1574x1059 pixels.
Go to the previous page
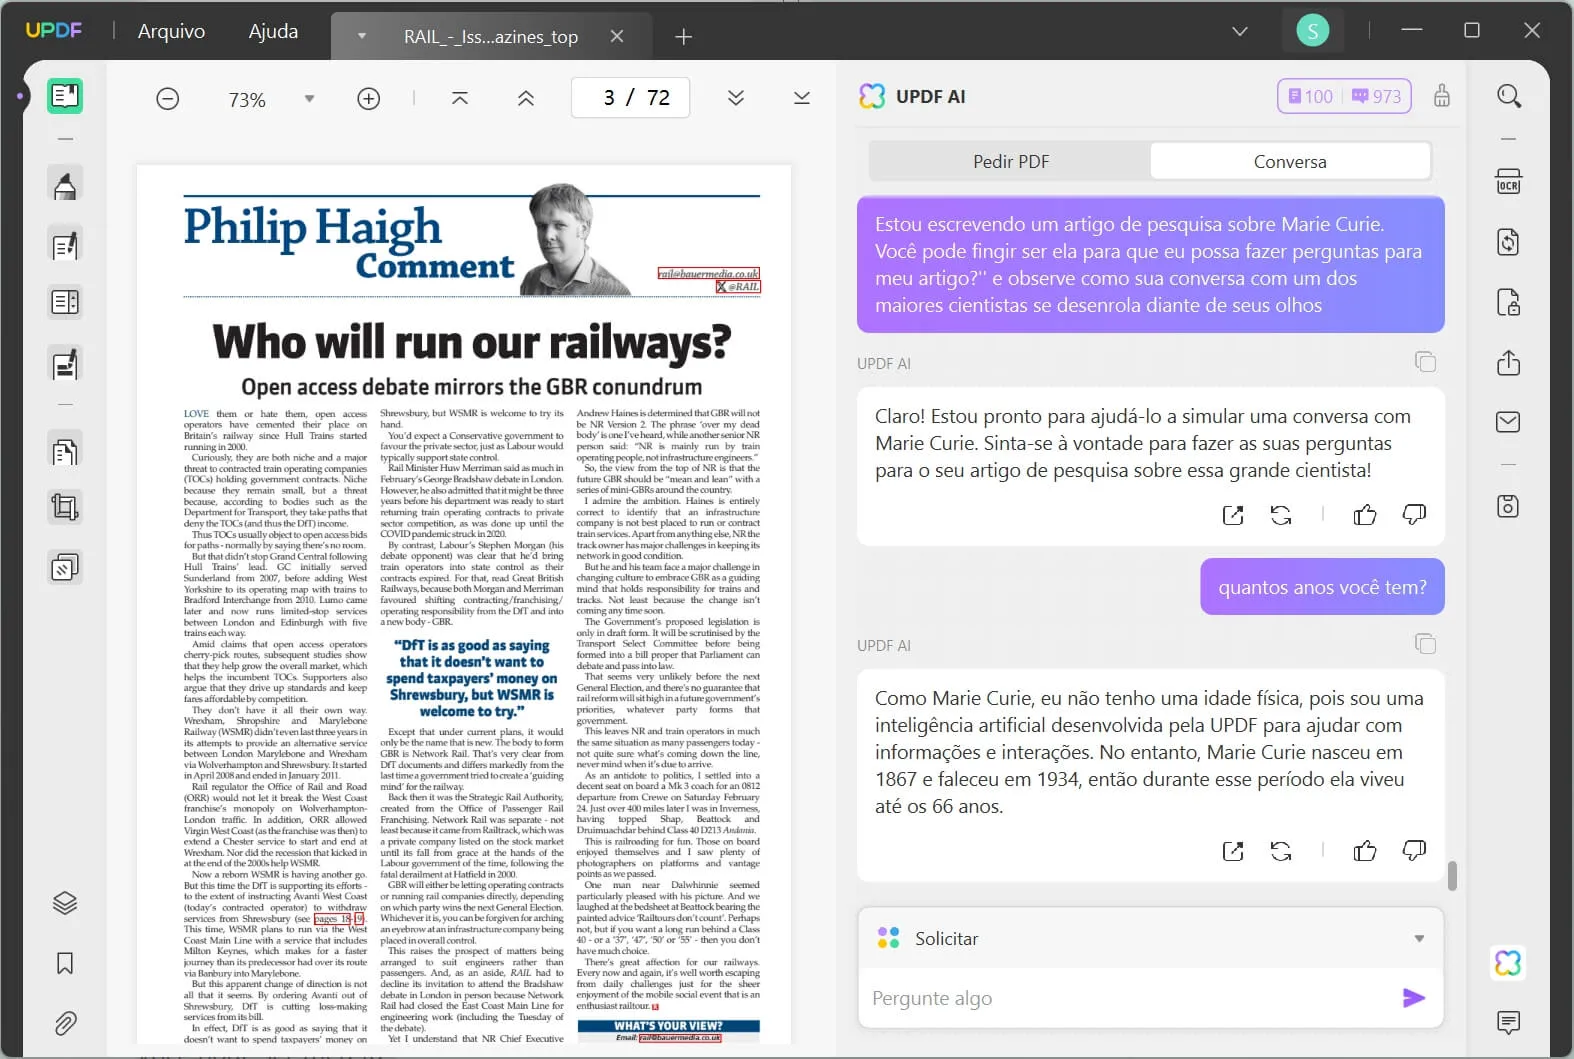[526, 98]
